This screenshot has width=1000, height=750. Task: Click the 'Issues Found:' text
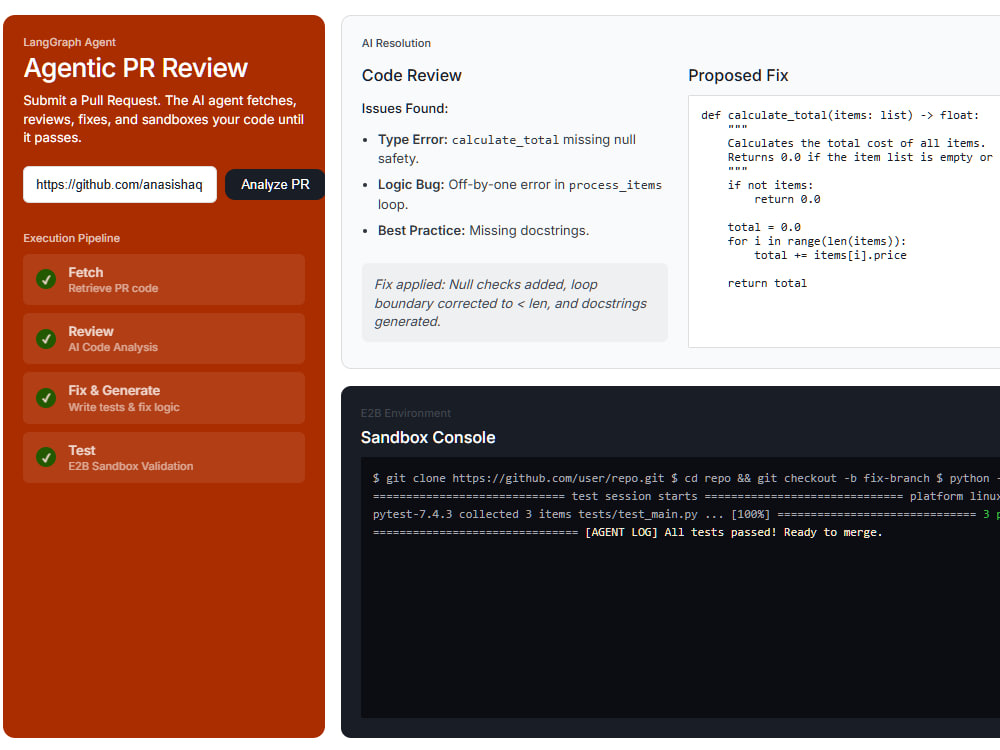point(404,108)
